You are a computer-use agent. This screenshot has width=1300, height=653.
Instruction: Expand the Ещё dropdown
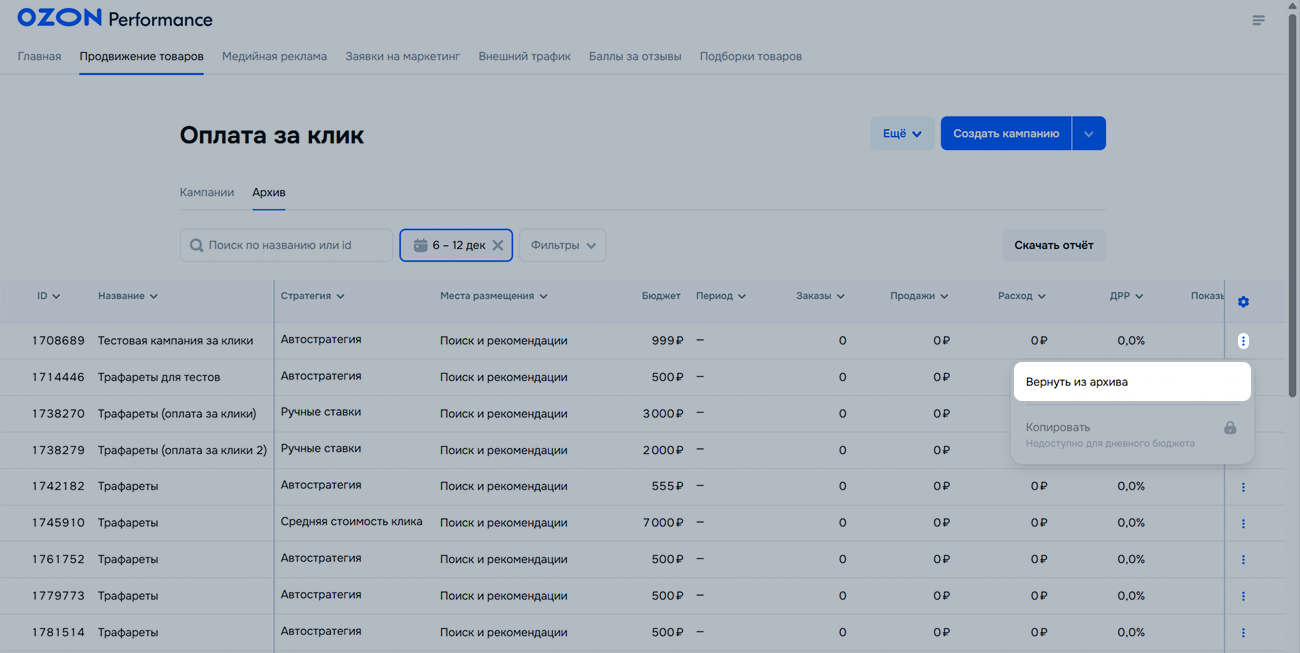pos(901,134)
